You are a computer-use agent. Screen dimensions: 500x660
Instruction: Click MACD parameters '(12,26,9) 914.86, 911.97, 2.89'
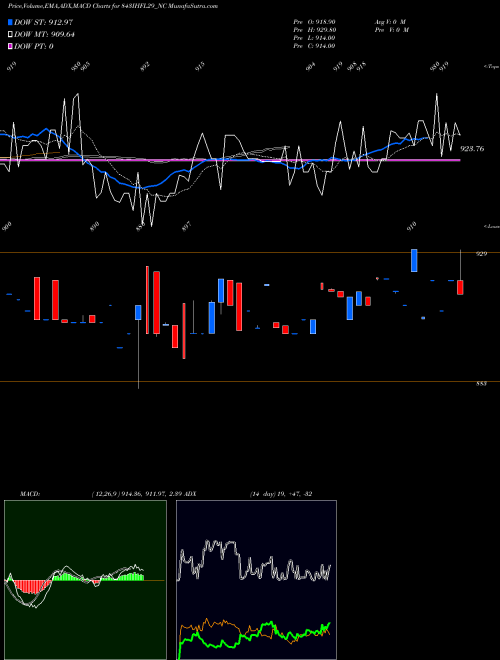137,494
